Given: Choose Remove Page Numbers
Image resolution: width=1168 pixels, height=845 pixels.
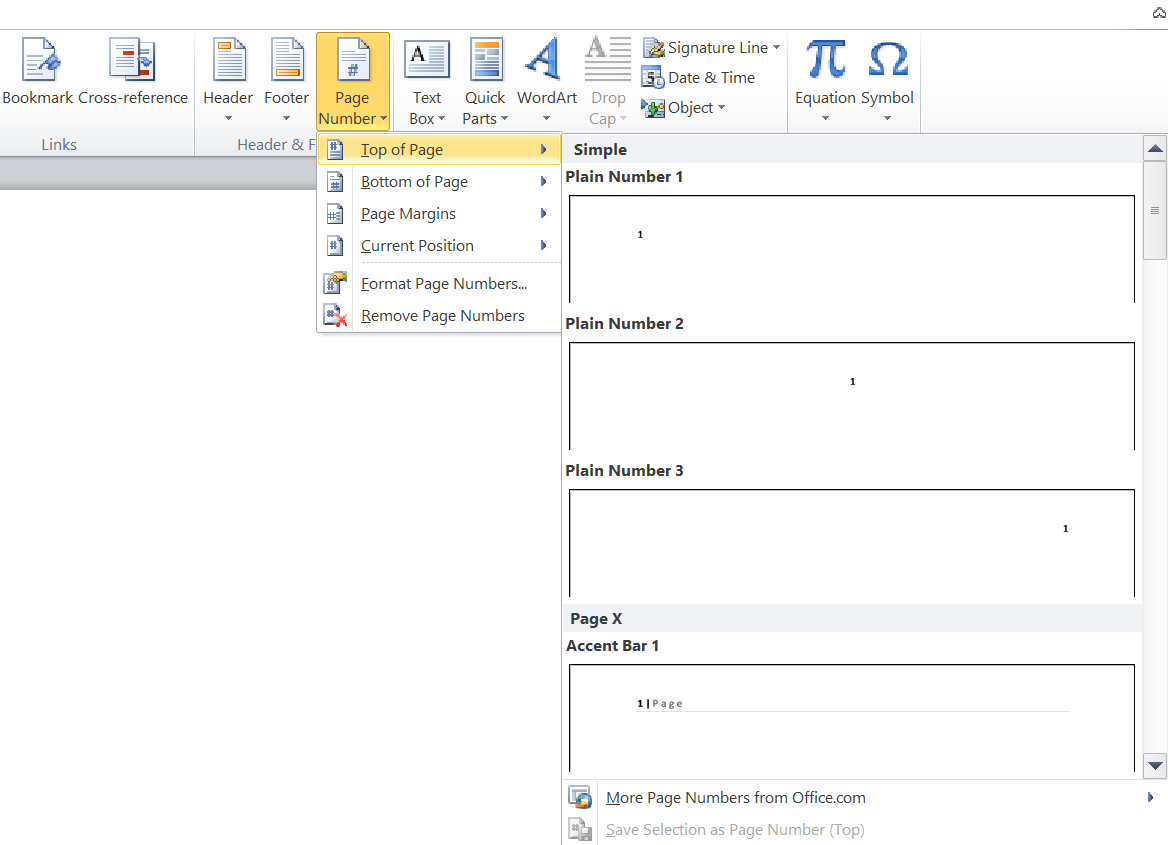Looking at the screenshot, I should [x=439, y=316].
